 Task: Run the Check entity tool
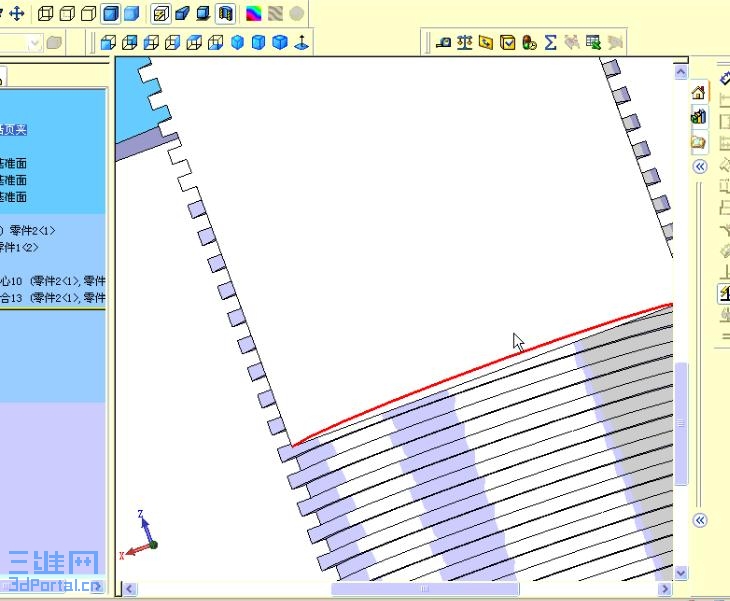507,43
